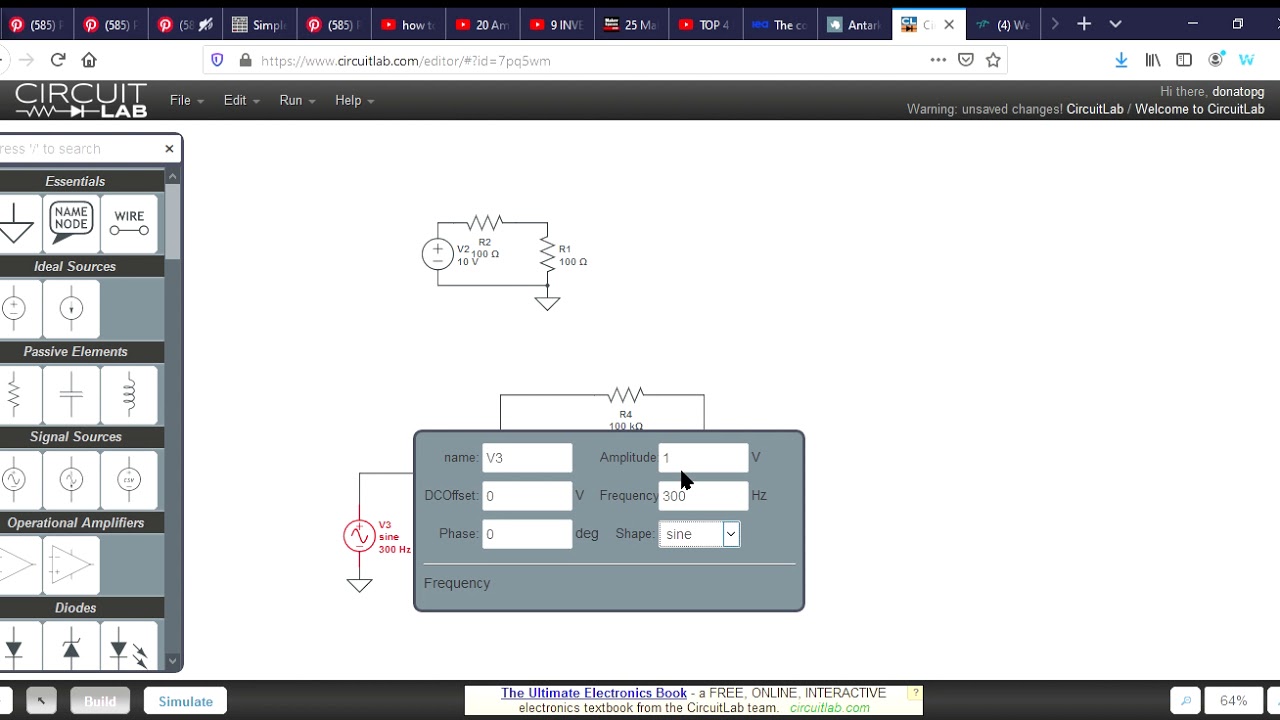Select resistor R1 in the circuit
Viewport: 1280px width, 720px height.
click(547, 254)
